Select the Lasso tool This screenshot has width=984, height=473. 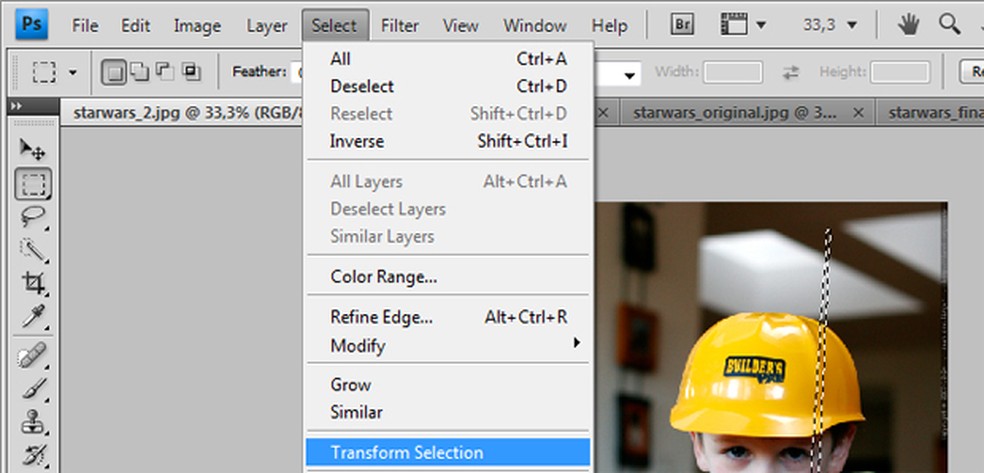(x=33, y=216)
